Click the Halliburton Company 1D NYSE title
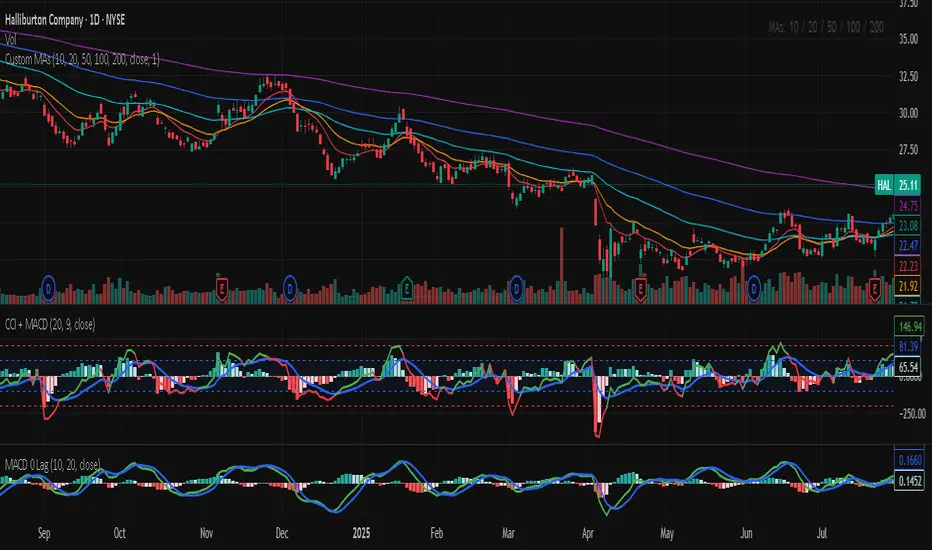 (x=65, y=20)
